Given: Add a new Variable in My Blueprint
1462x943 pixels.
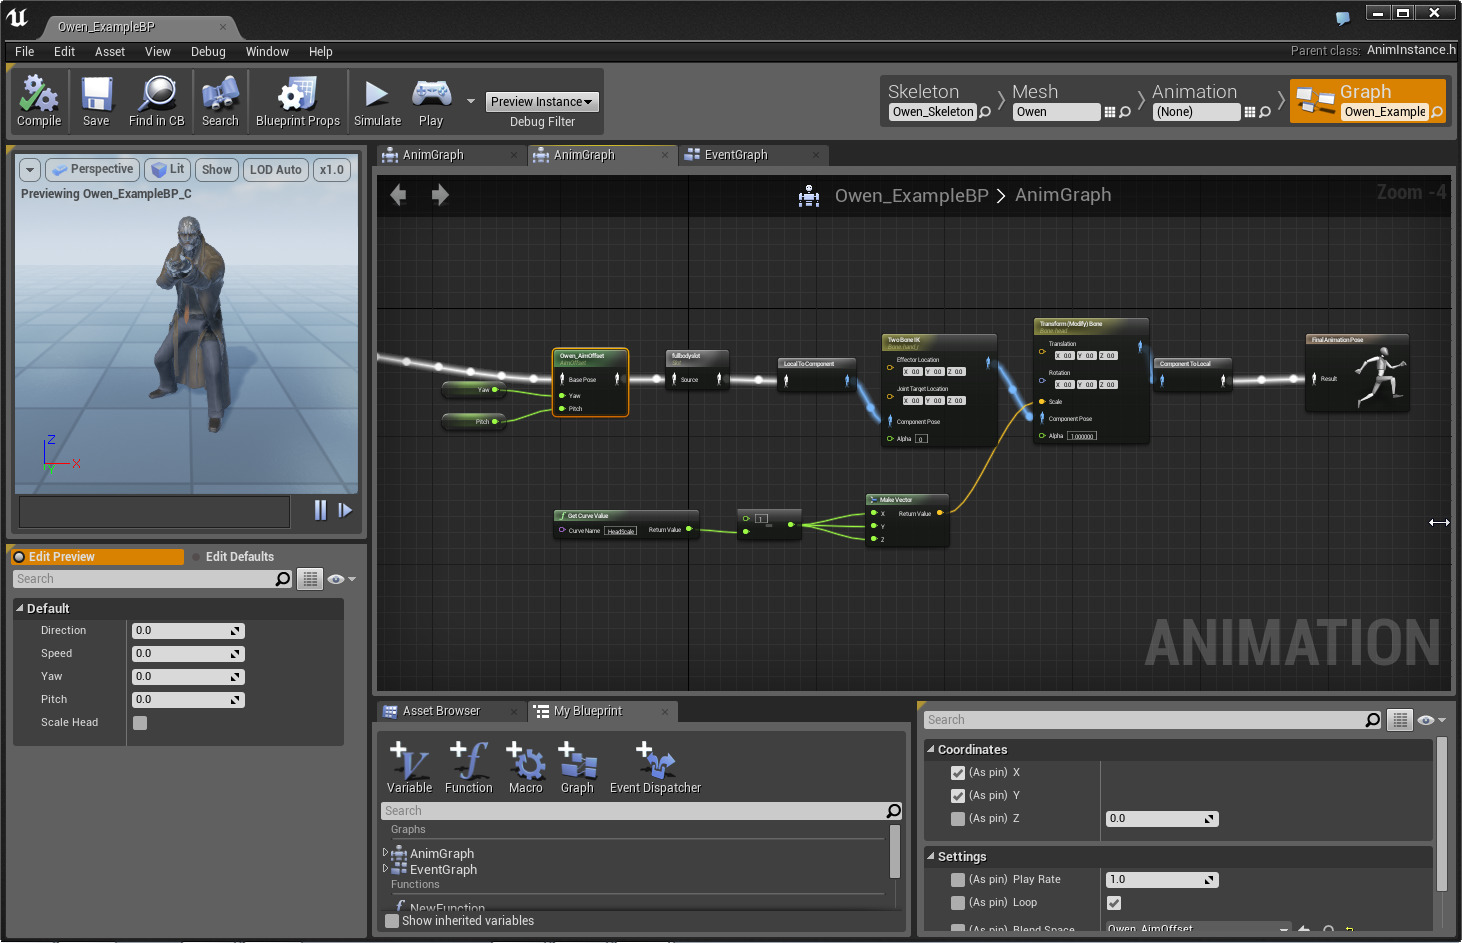Looking at the screenshot, I should point(409,767).
